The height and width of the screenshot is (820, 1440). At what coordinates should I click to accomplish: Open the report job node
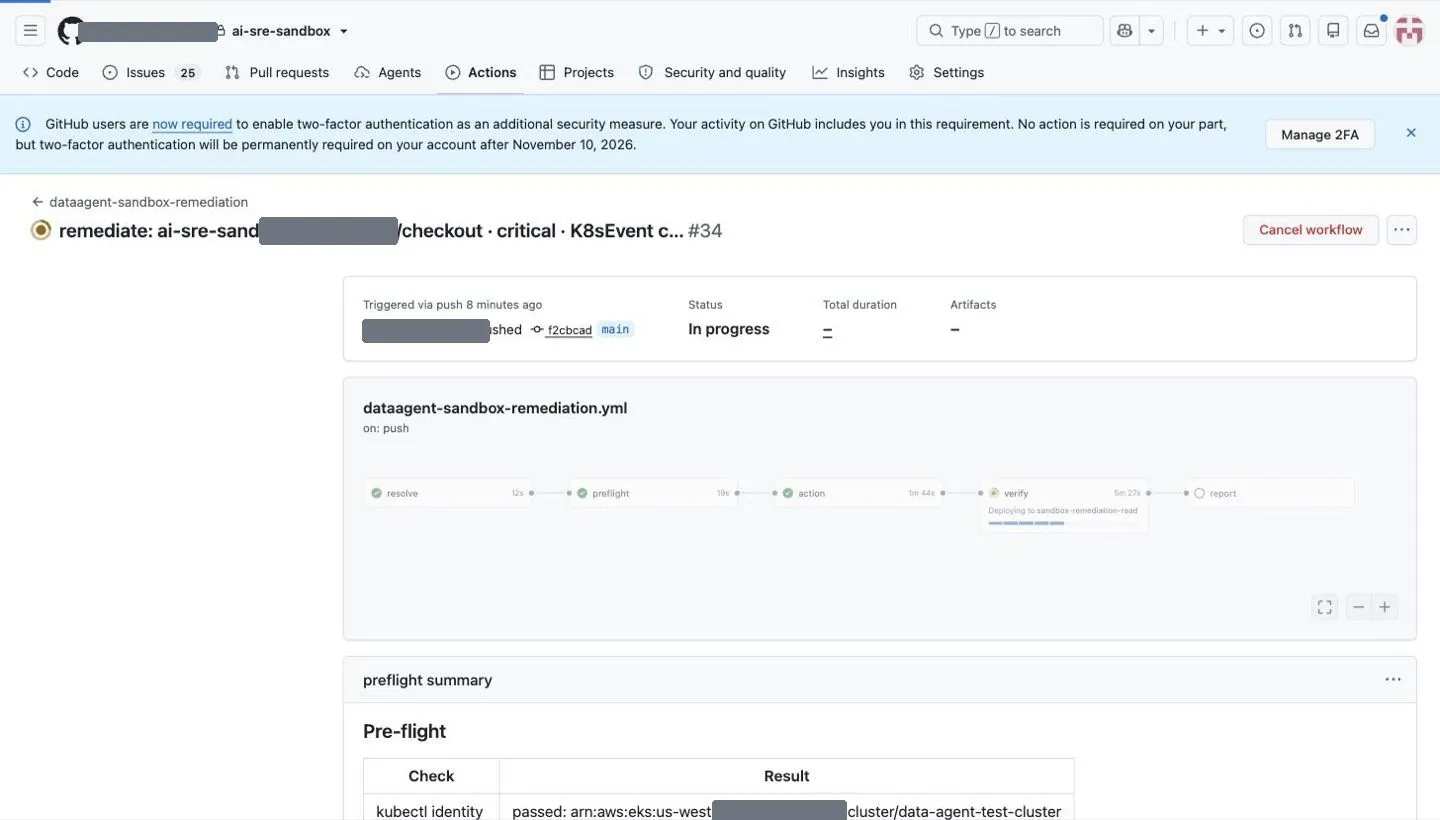(1271, 493)
